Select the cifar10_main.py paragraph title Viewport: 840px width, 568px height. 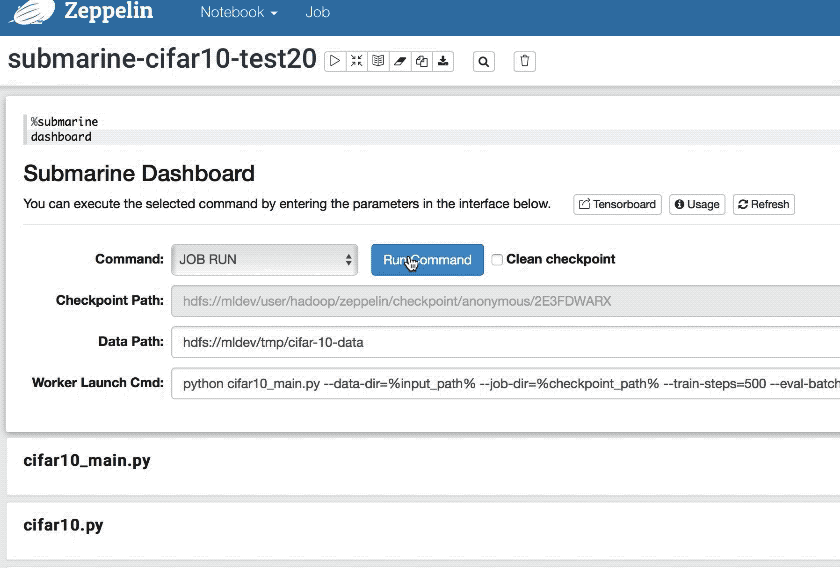tap(87, 461)
